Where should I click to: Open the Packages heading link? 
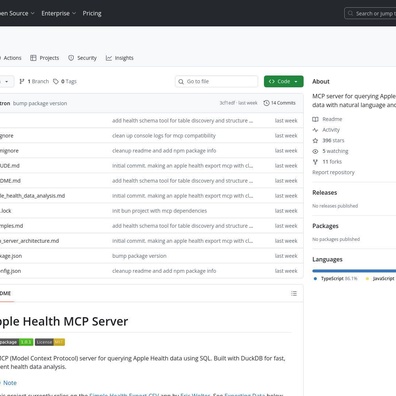[x=325, y=226]
